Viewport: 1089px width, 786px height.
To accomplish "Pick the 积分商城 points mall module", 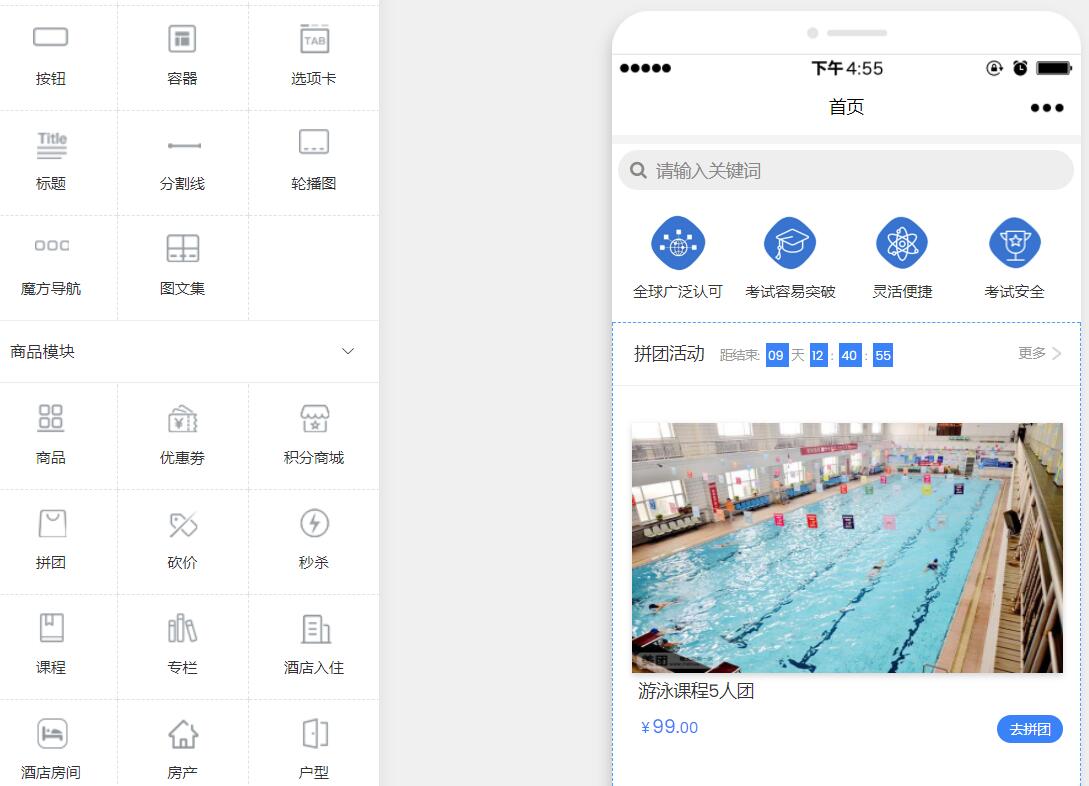I will click(x=314, y=435).
